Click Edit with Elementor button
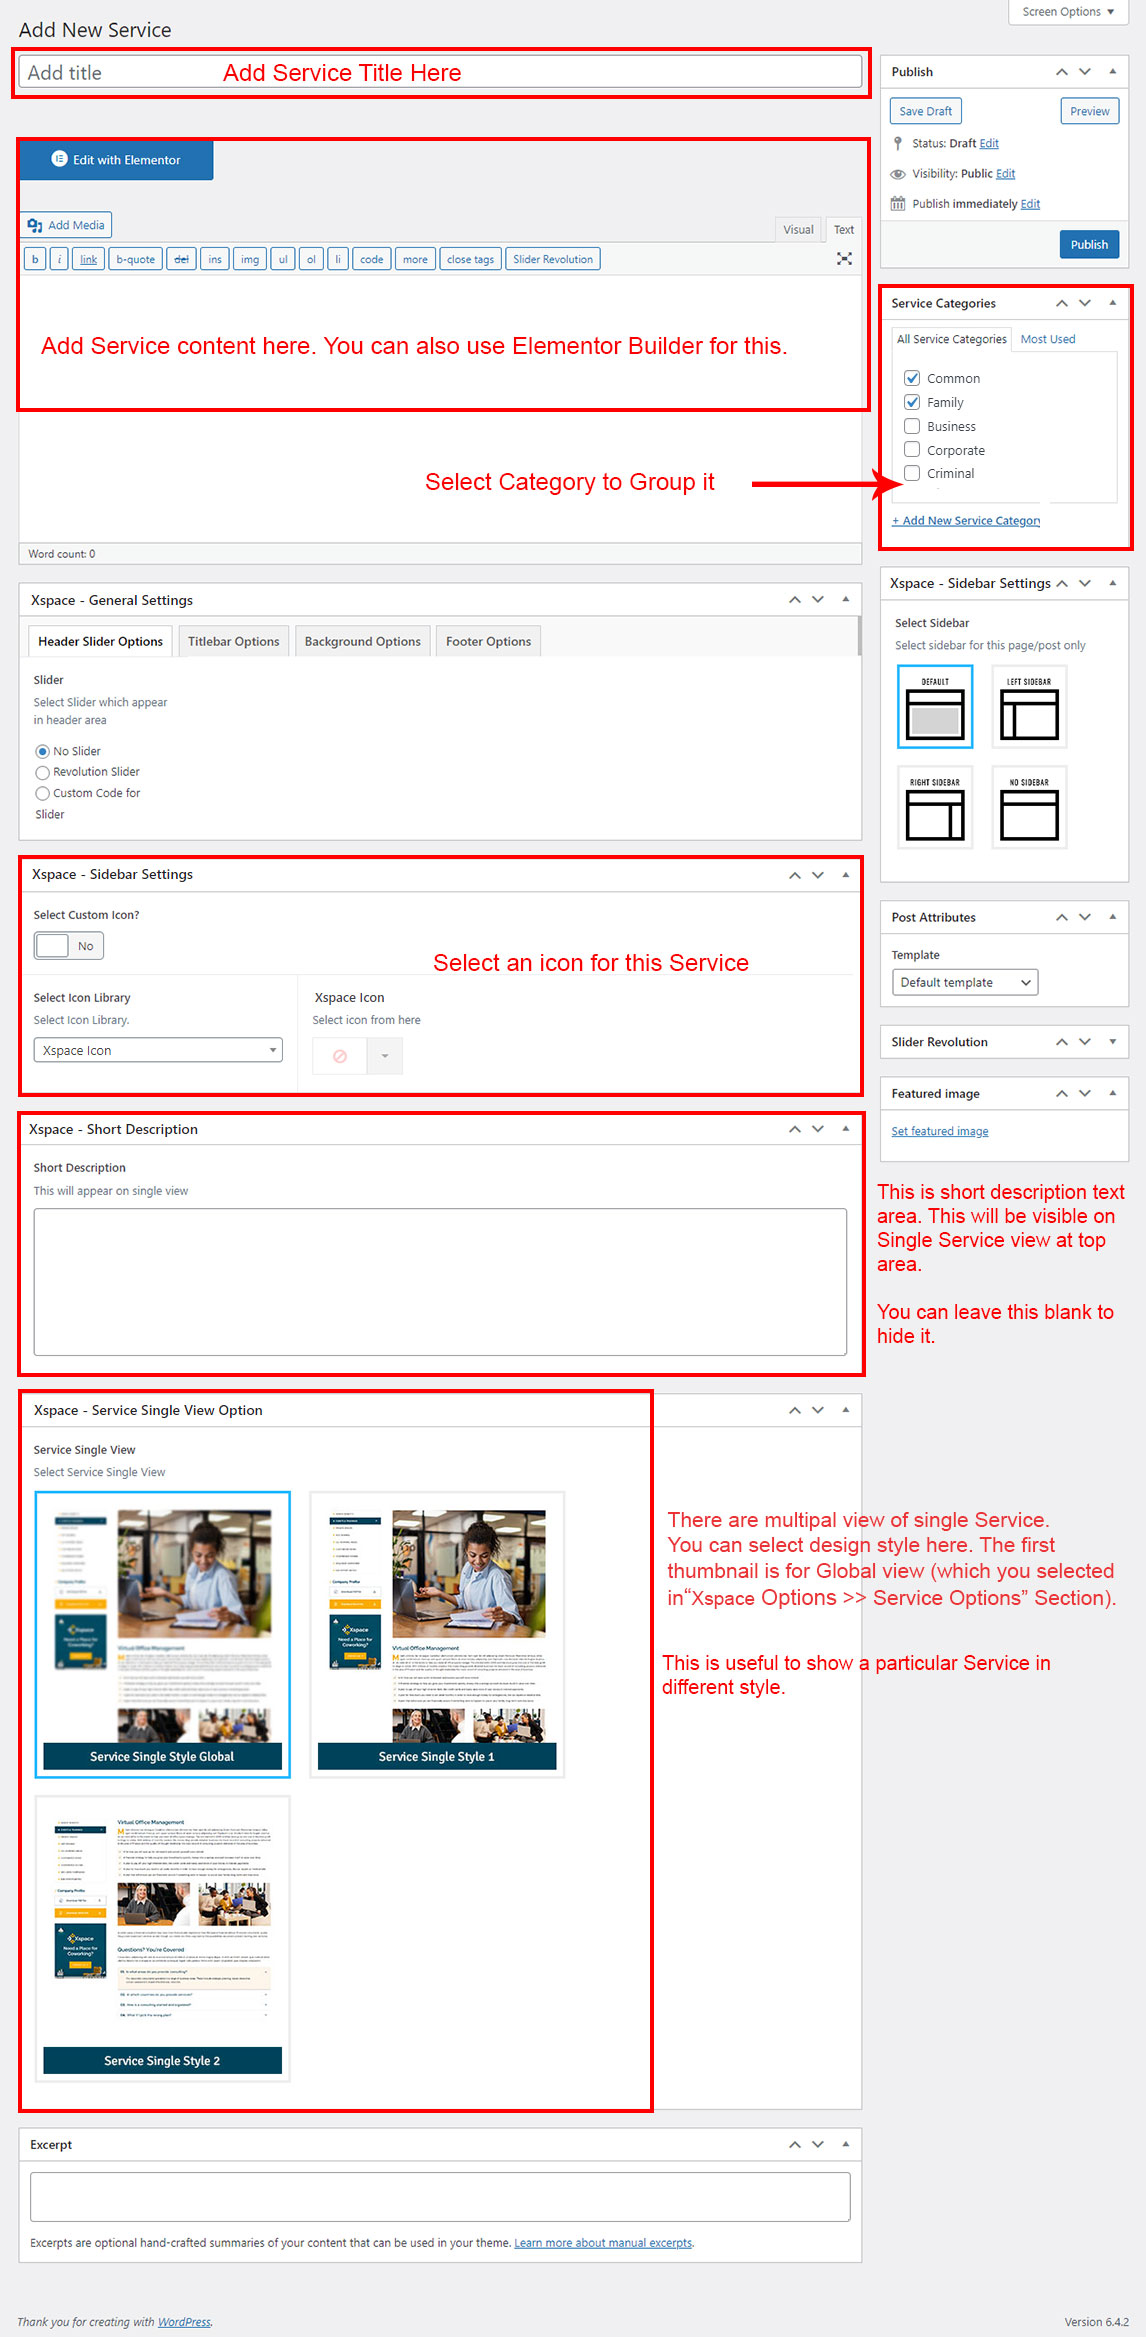The height and width of the screenshot is (2337, 1146). (x=116, y=160)
